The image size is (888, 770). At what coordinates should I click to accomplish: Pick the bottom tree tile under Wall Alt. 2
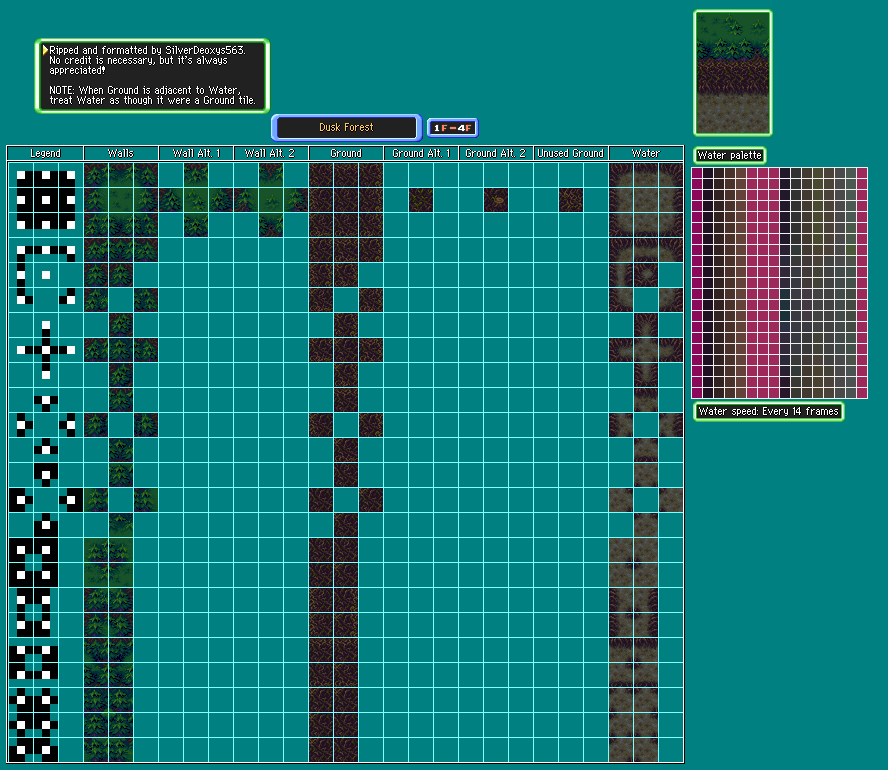point(271,225)
